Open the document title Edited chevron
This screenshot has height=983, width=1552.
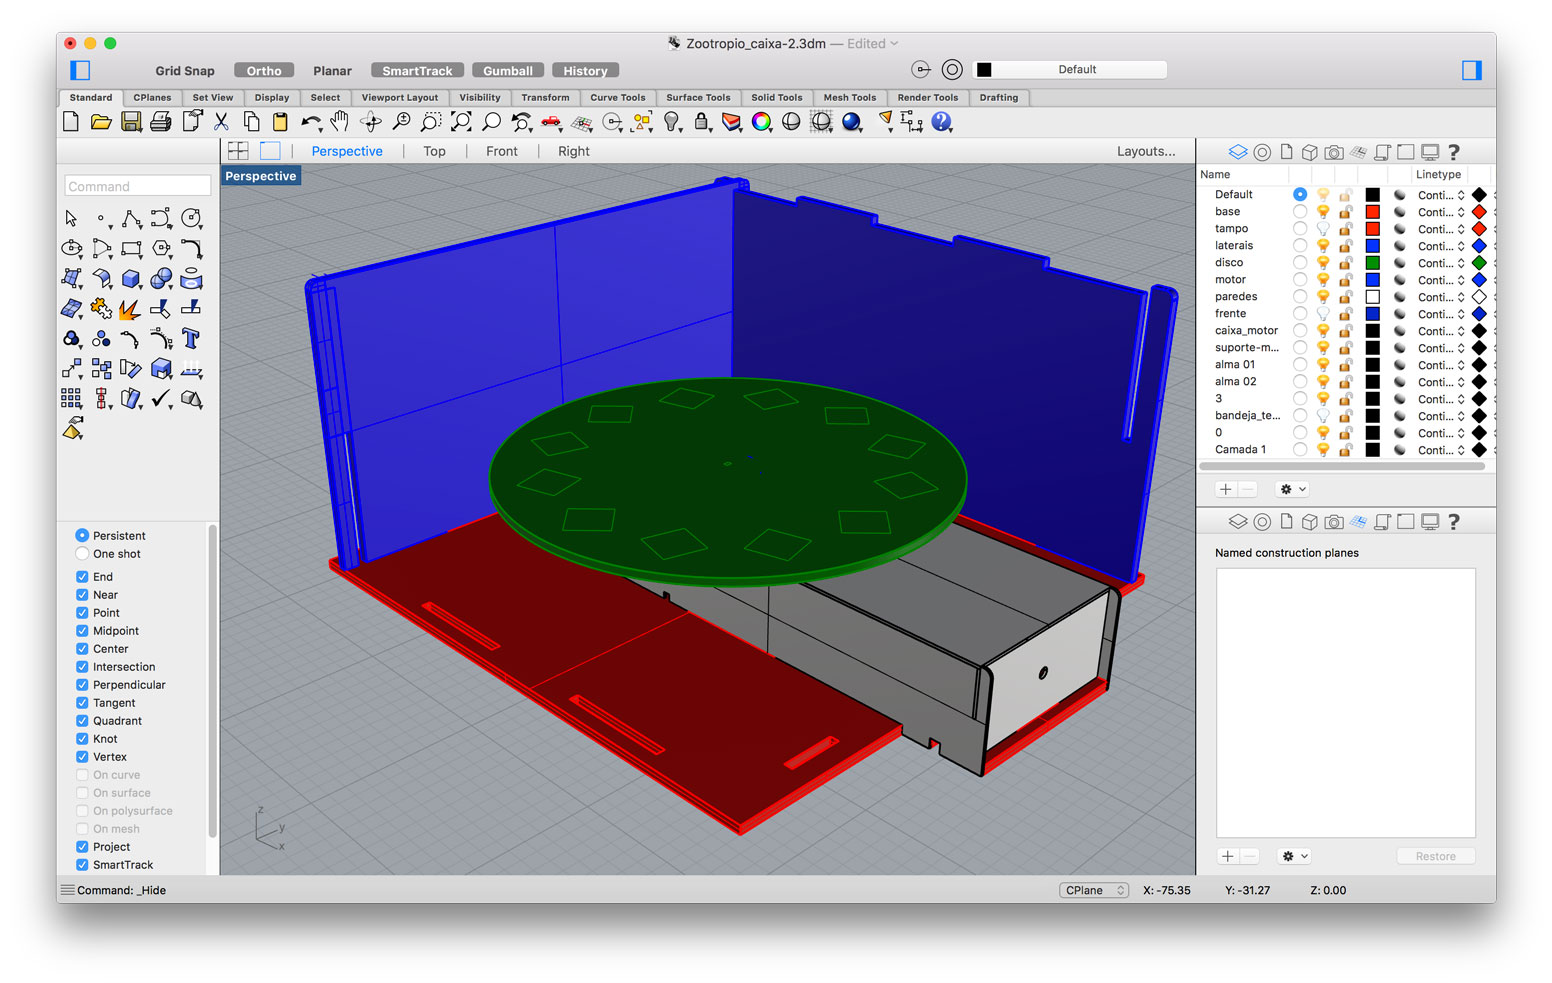coord(894,44)
